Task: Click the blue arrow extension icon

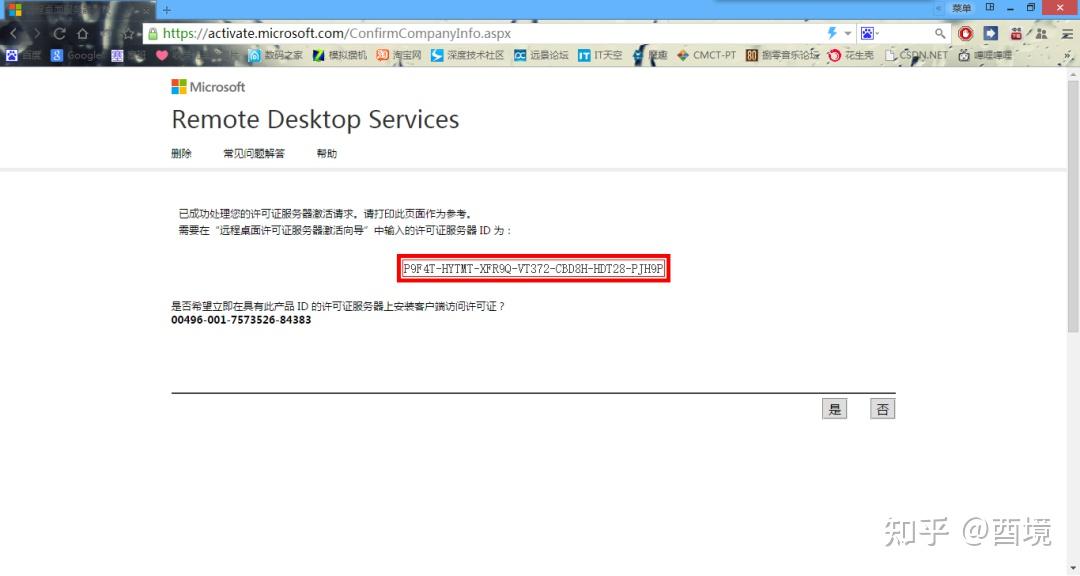Action: (990, 33)
